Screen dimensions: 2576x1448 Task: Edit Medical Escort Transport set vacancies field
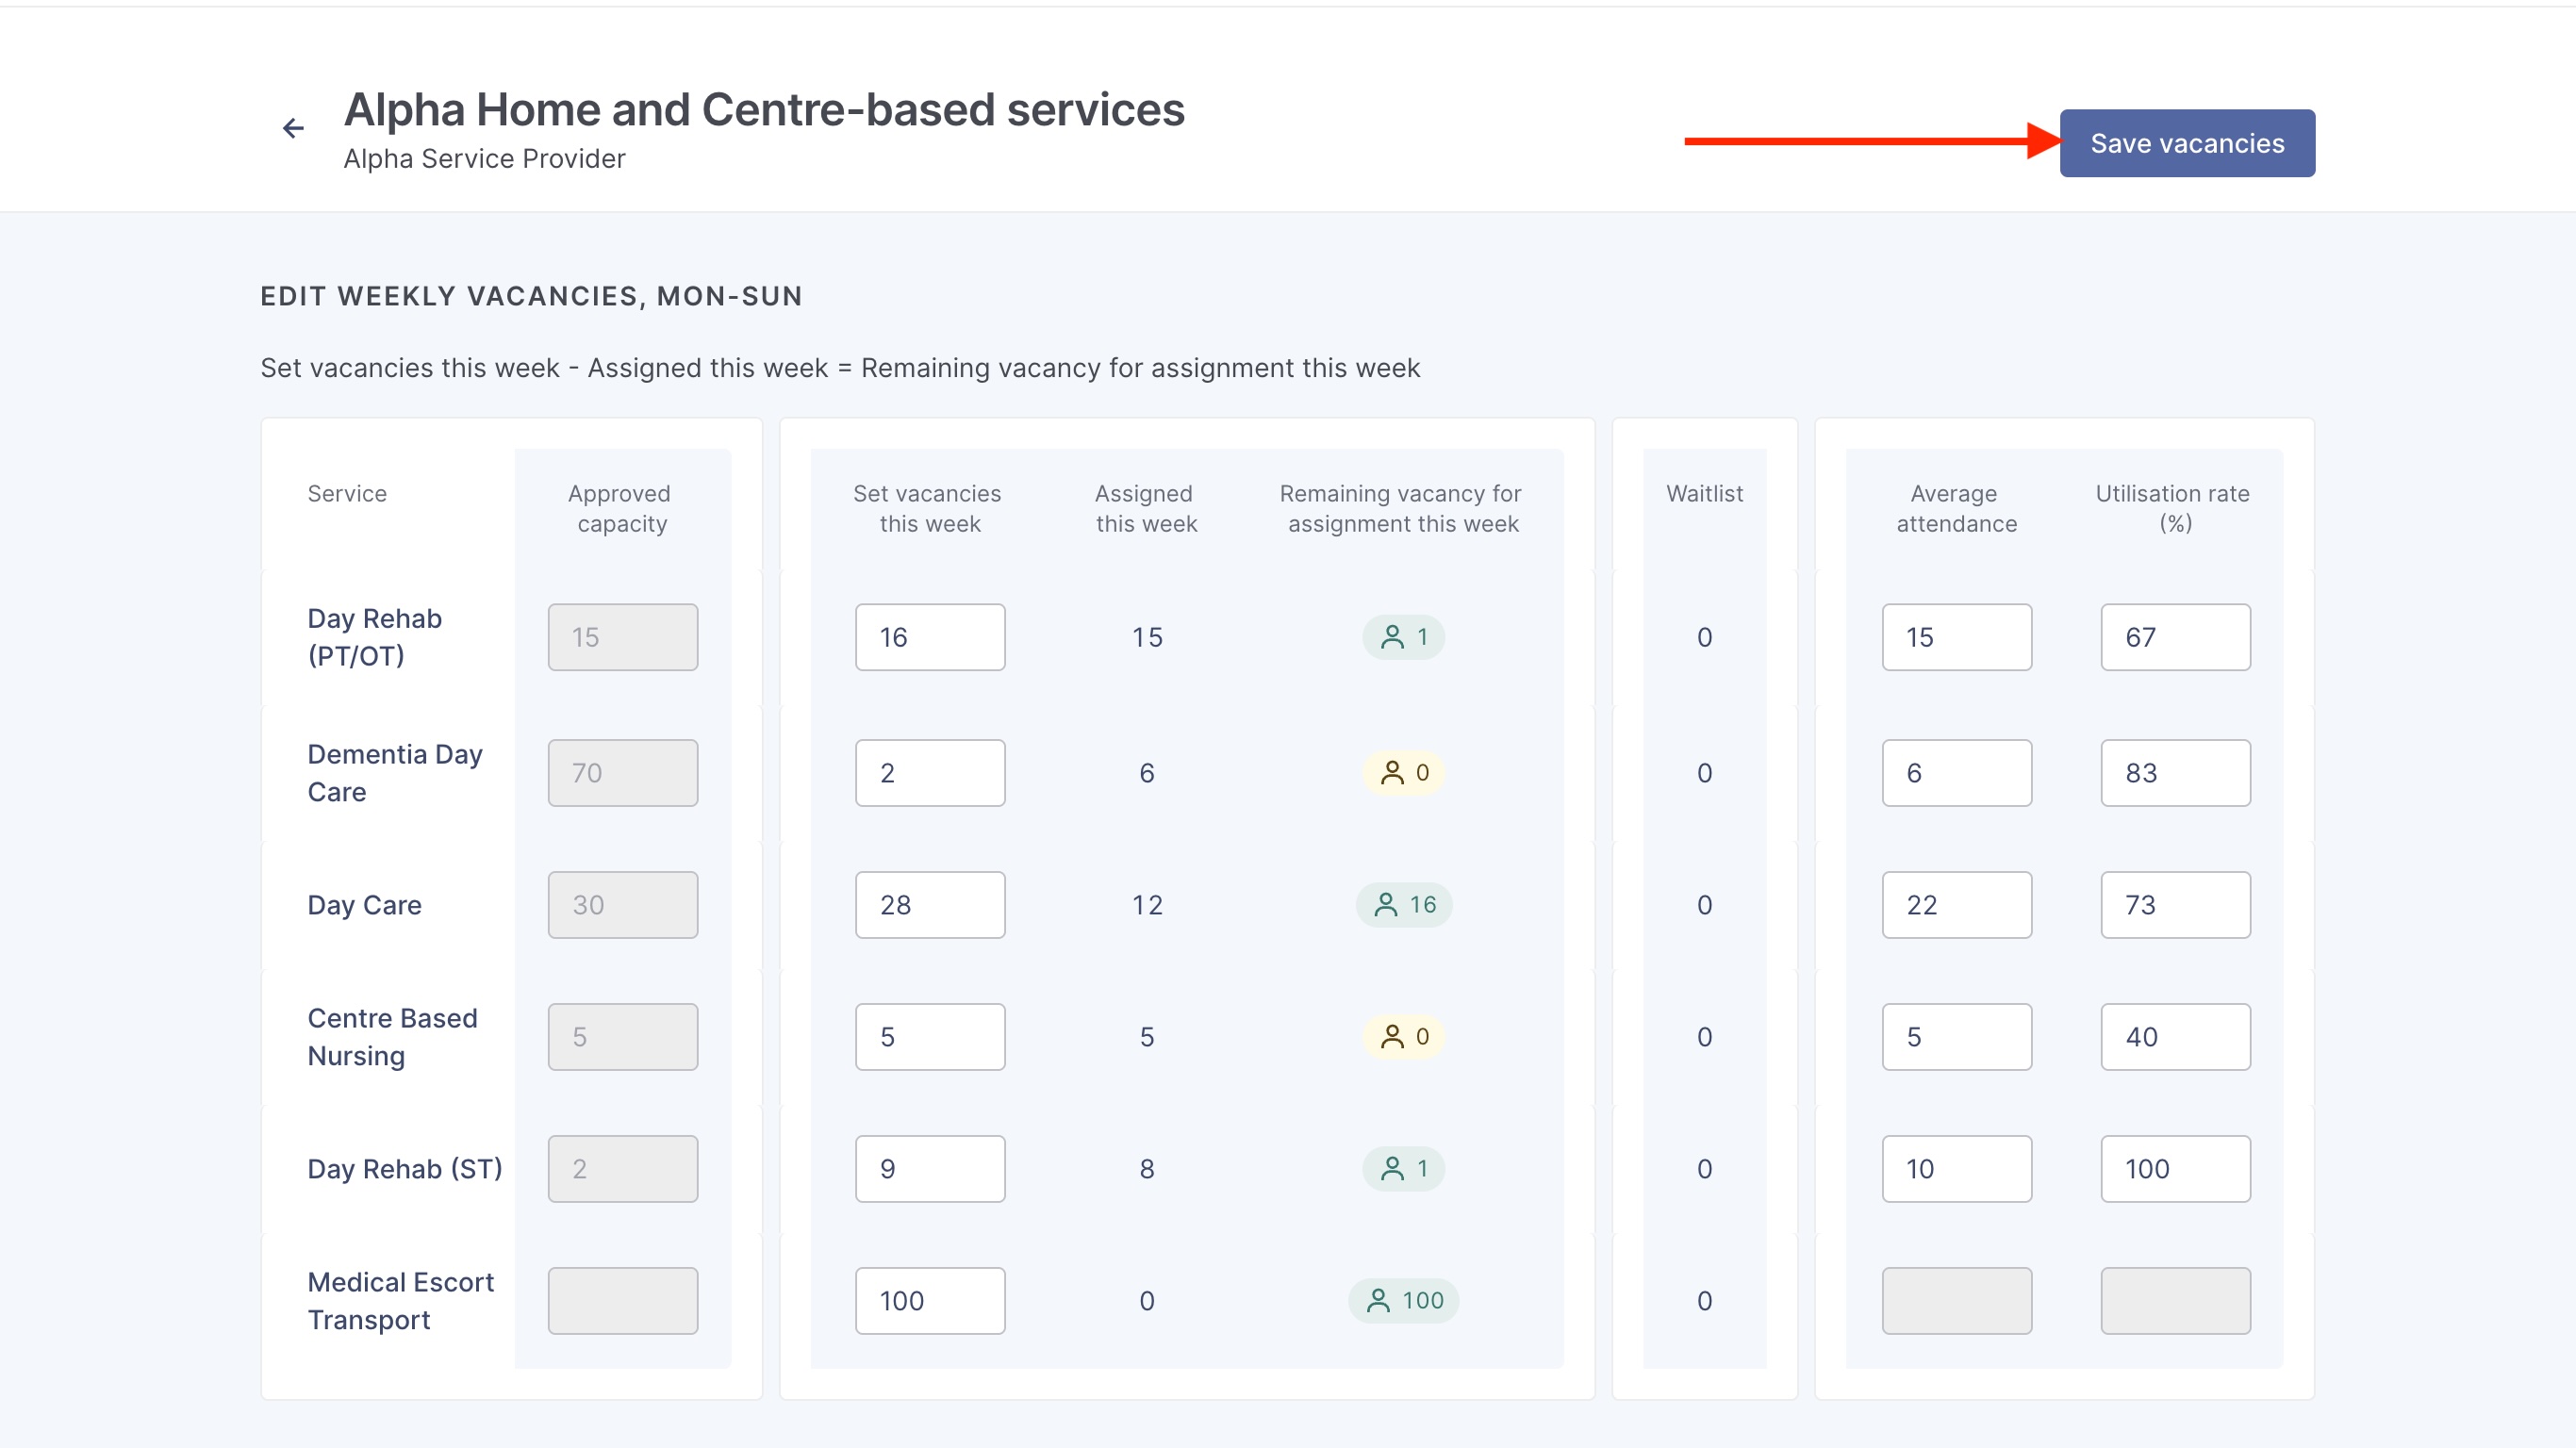[929, 1300]
